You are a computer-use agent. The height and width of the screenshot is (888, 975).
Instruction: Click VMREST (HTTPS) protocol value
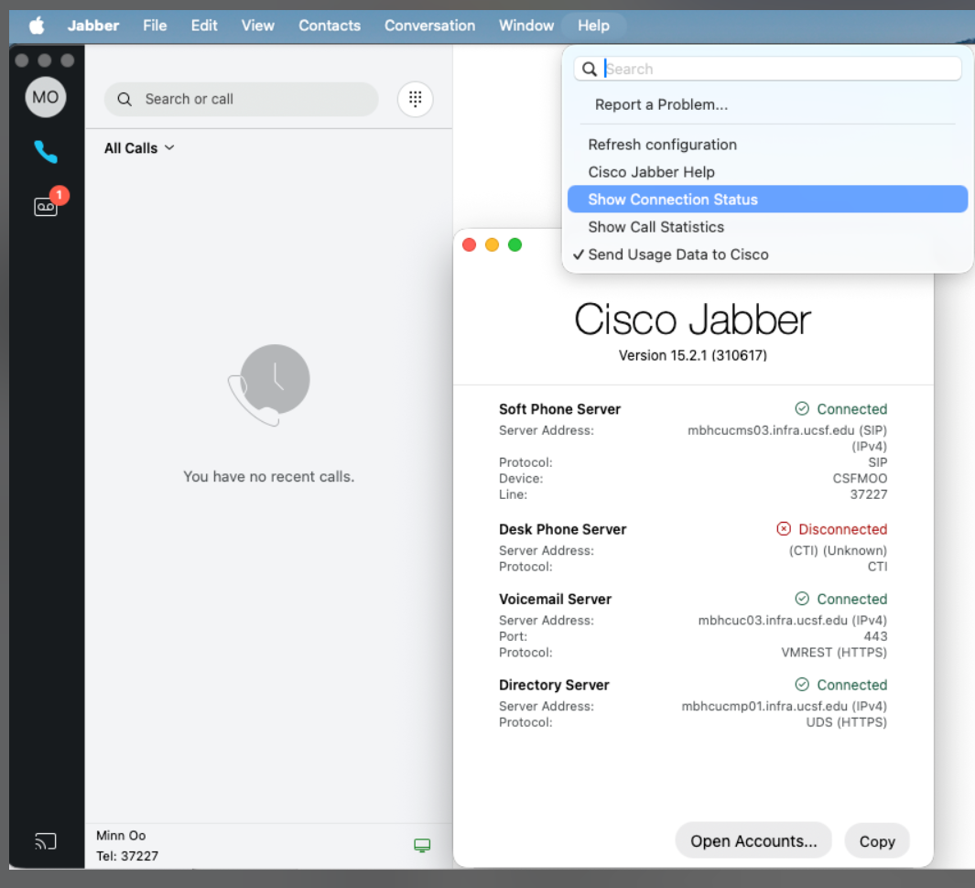click(834, 652)
